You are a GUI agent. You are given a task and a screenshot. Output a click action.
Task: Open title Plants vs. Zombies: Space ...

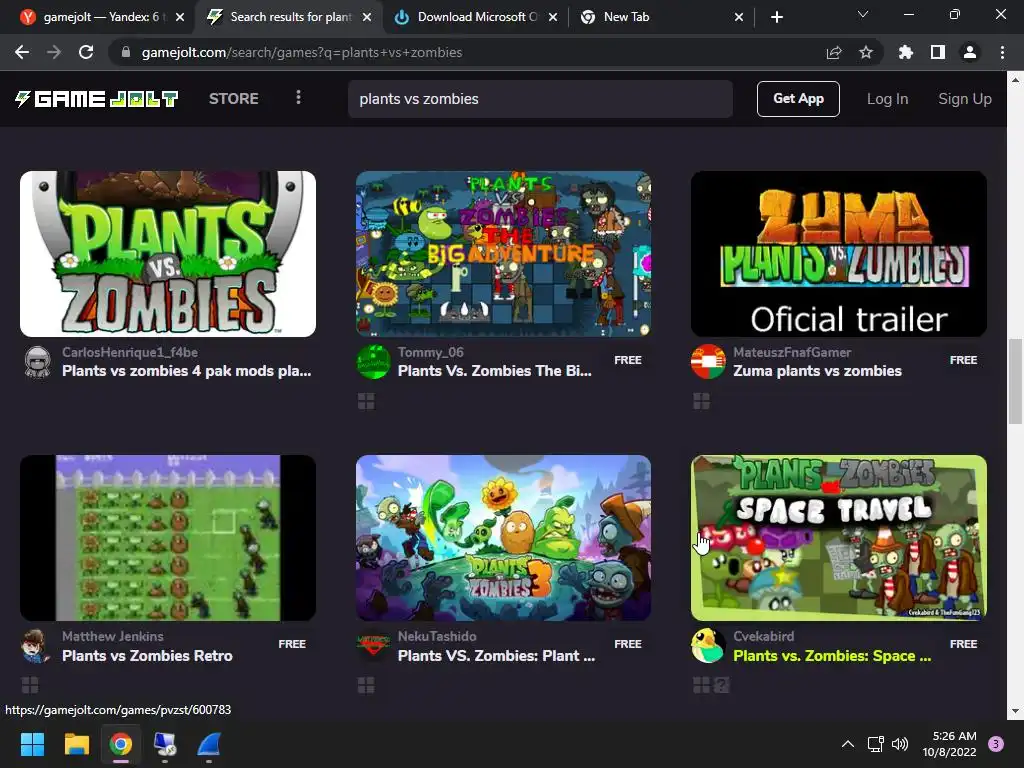pyautogui.click(x=832, y=656)
